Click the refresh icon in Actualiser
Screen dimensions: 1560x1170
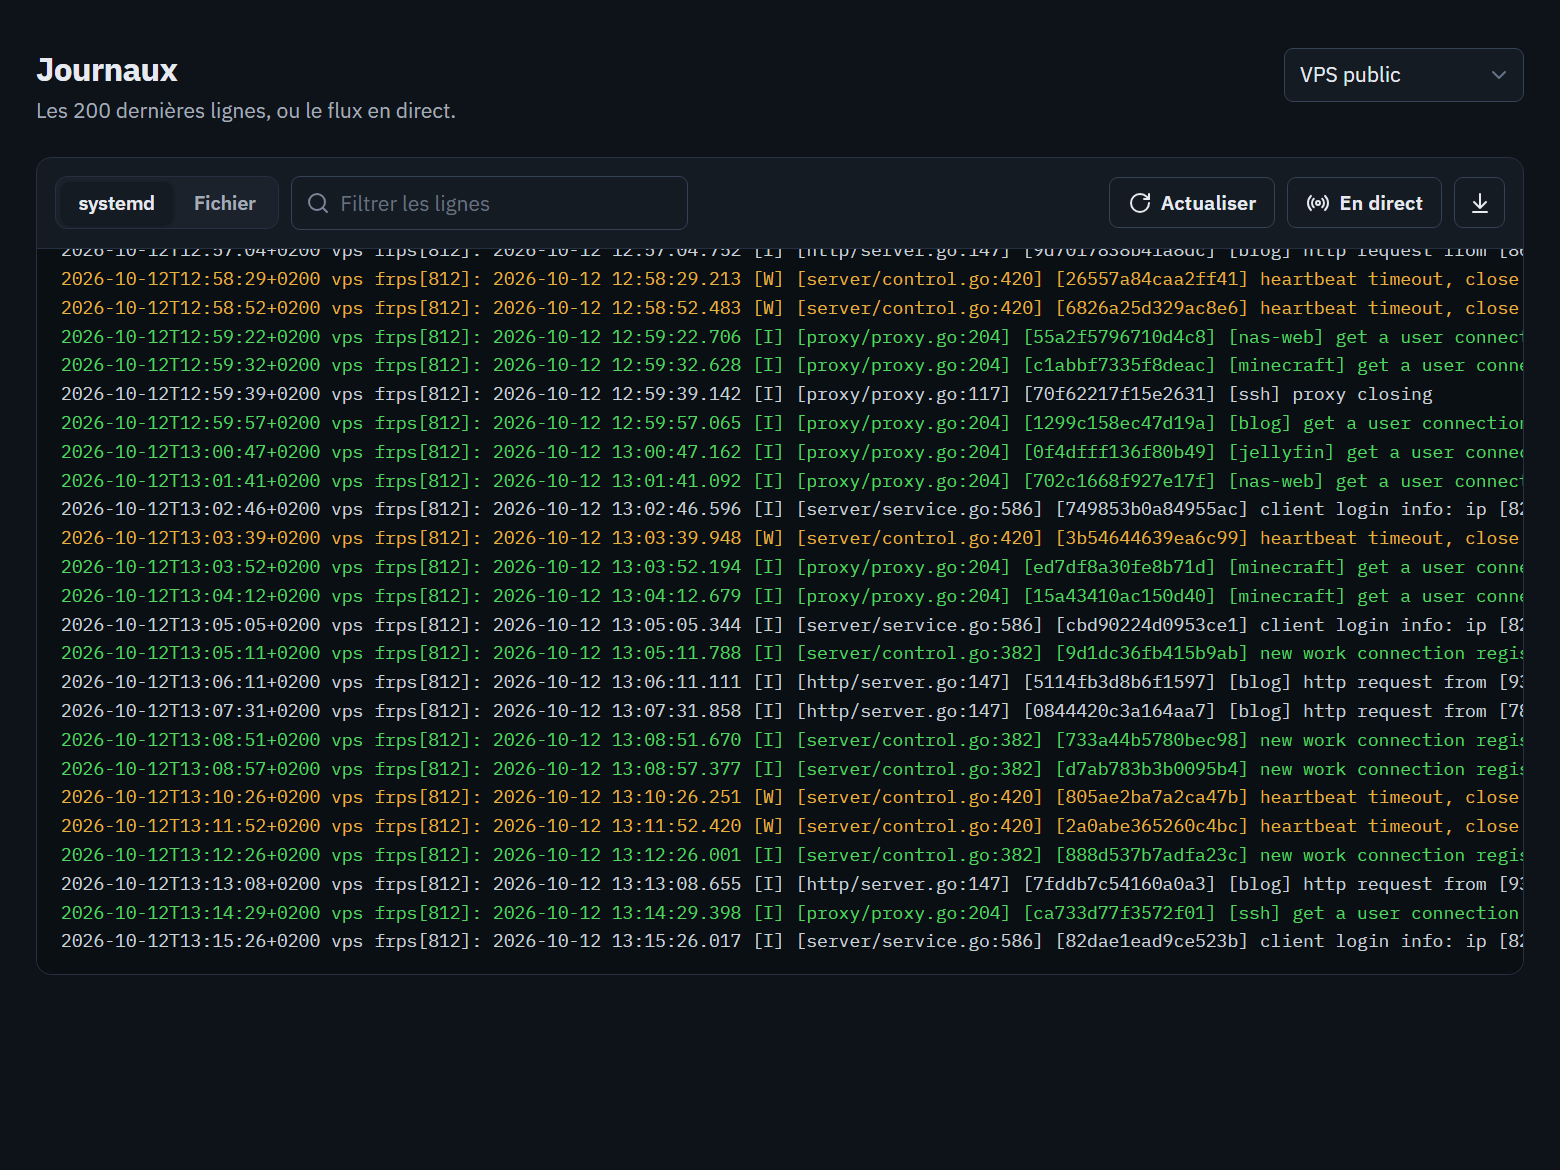tap(1140, 203)
